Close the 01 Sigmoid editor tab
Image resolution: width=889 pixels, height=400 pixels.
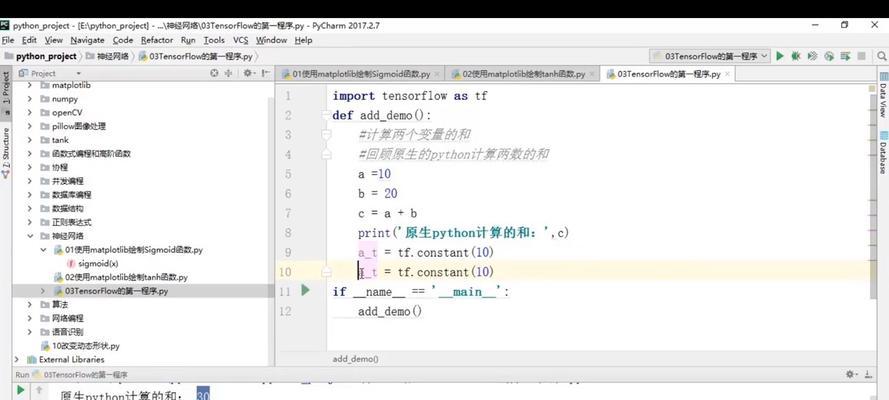tap(438, 74)
